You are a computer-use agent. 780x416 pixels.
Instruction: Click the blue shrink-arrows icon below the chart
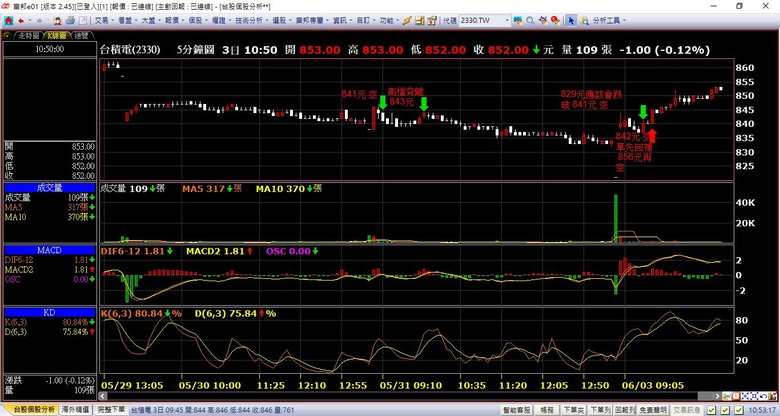754,396
